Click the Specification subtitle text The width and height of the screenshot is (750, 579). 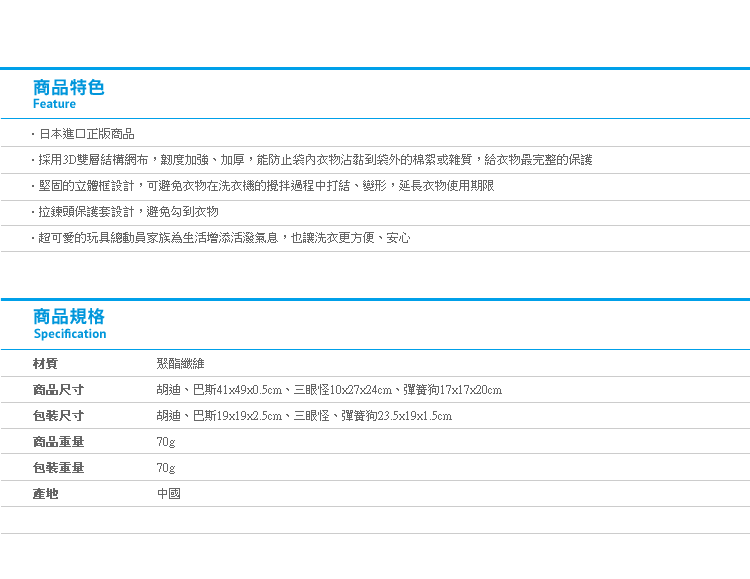[70, 334]
